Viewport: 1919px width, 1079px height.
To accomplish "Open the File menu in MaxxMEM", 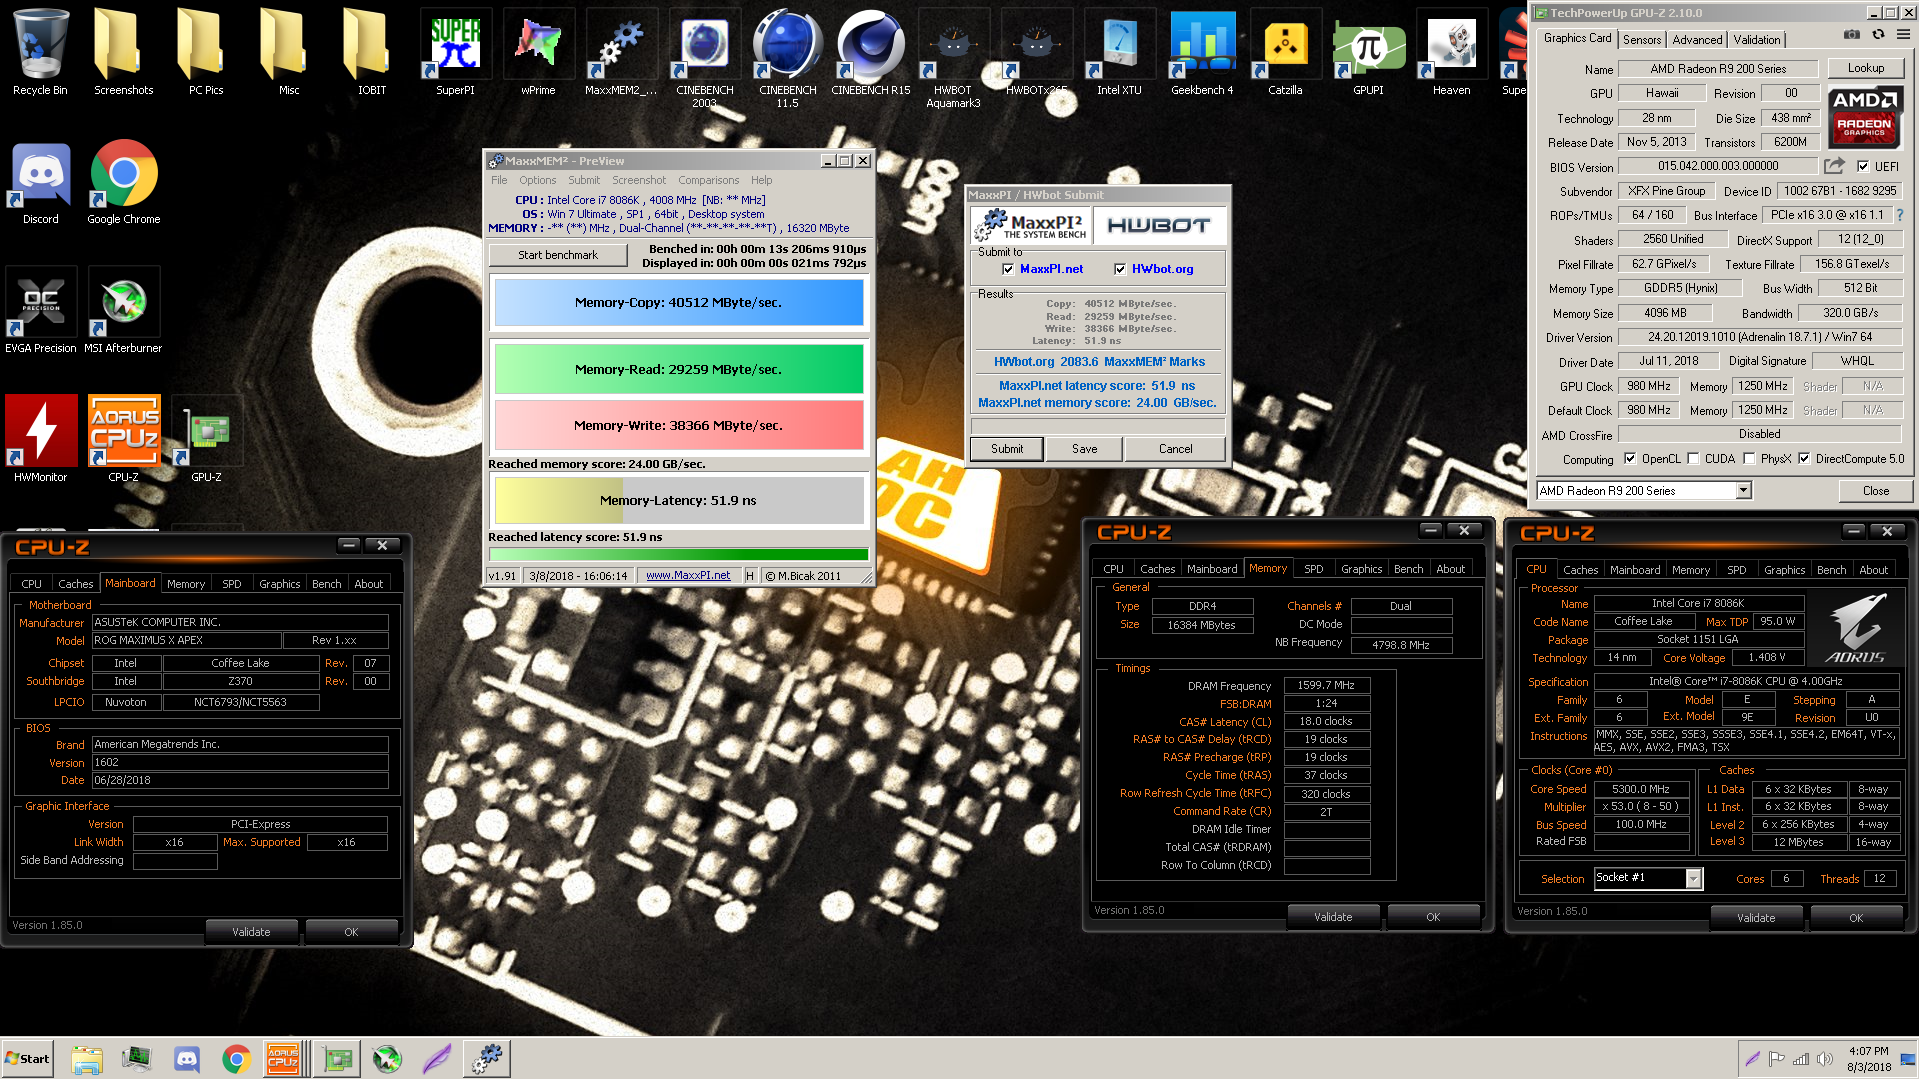I will click(499, 180).
